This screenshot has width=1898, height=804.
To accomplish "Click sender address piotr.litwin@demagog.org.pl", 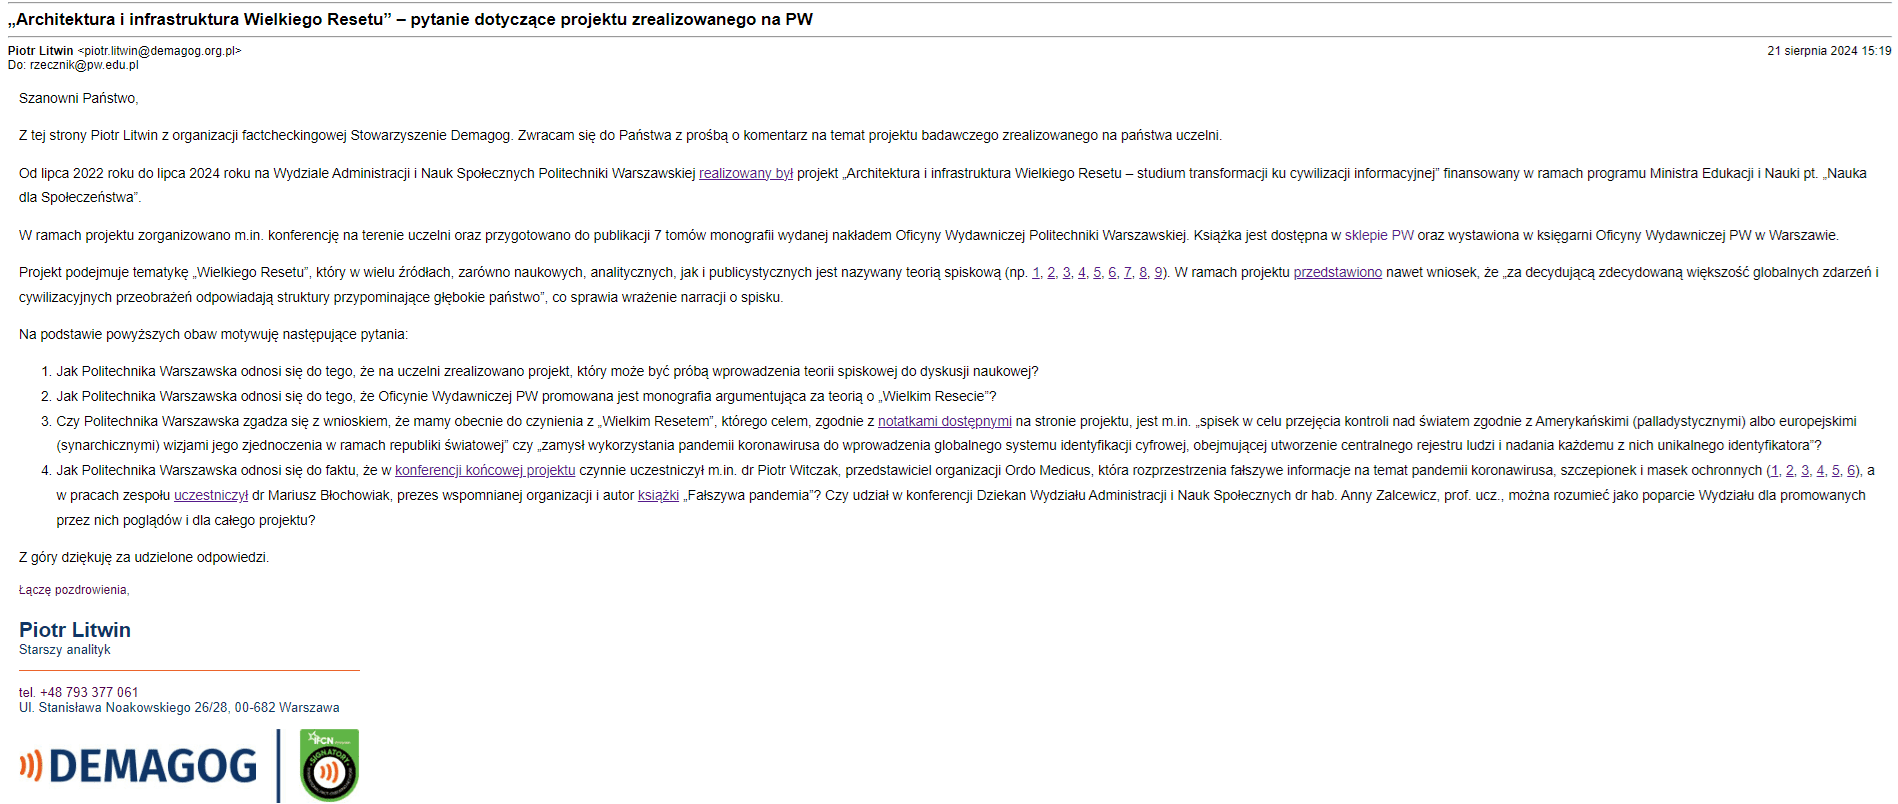I will point(160,50).
